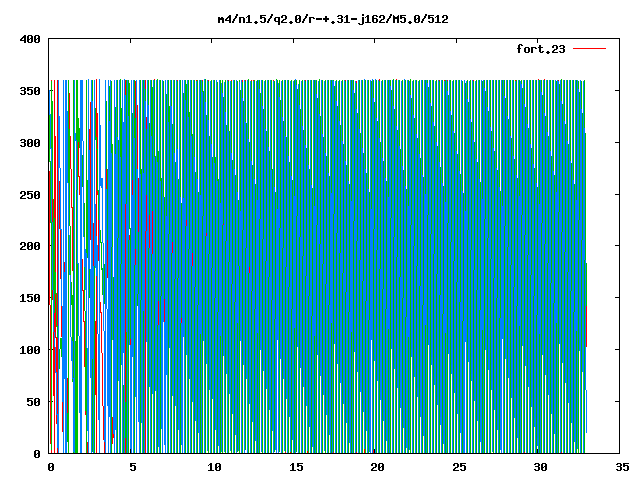The width and height of the screenshot is (640, 480).
Task: Click the y-axis label 50
Action: [33, 402]
